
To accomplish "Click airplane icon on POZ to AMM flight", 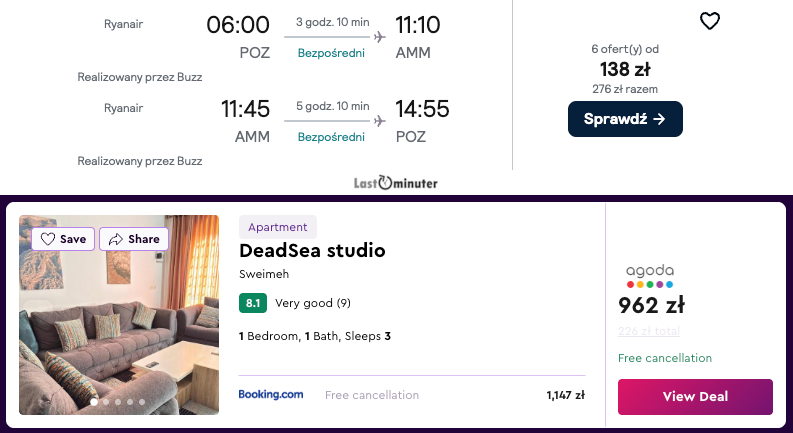I will [379, 37].
